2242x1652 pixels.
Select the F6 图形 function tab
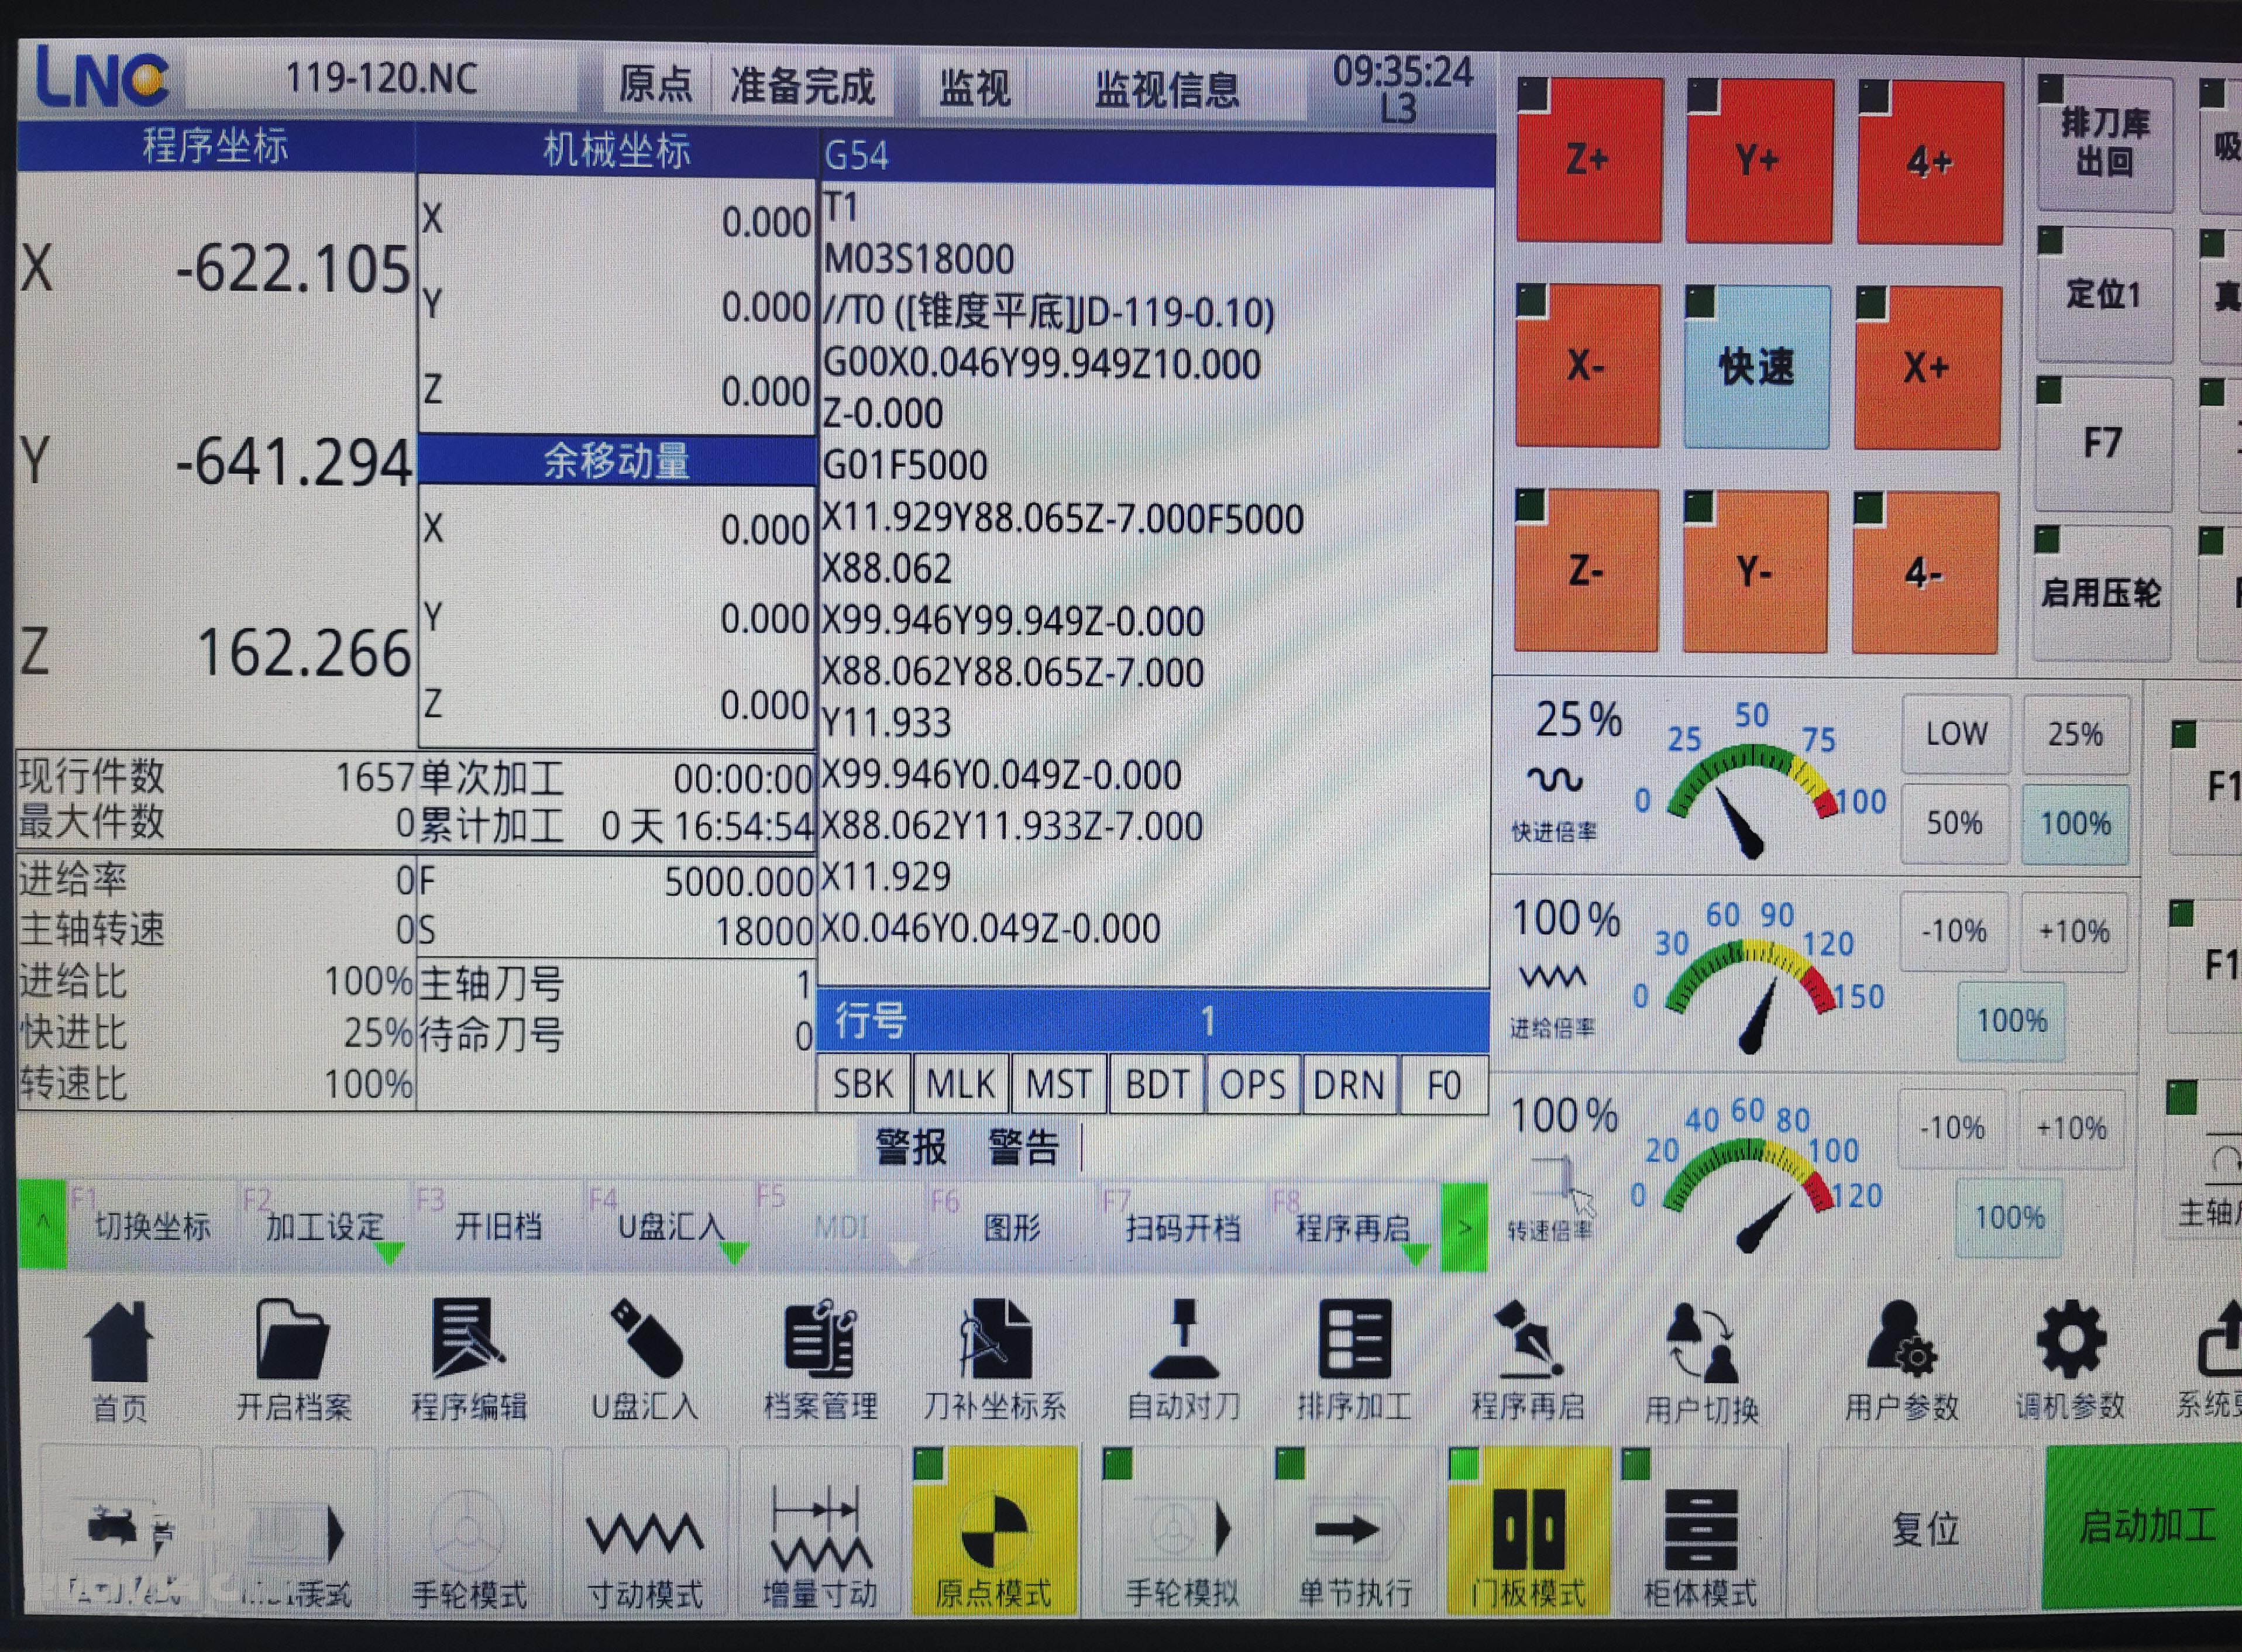point(1012,1227)
